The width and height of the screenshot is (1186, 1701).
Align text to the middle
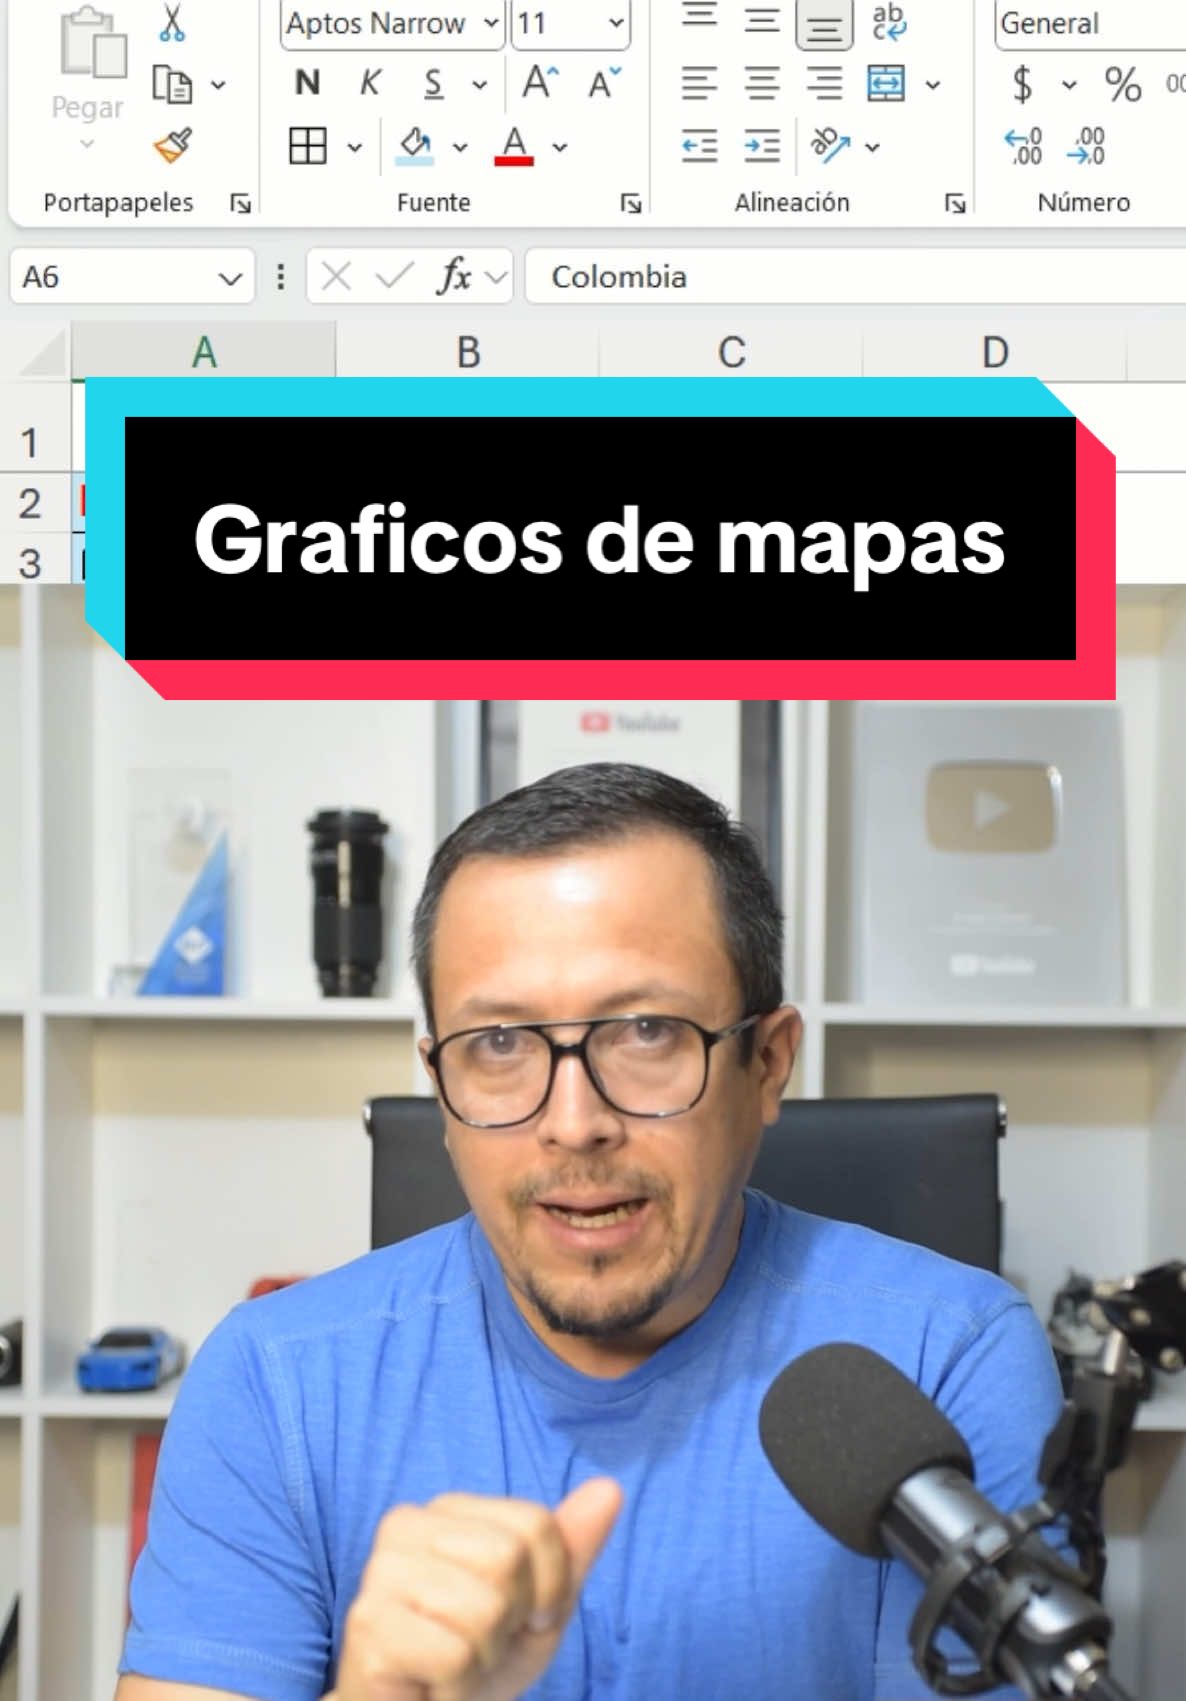coord(762,20)
